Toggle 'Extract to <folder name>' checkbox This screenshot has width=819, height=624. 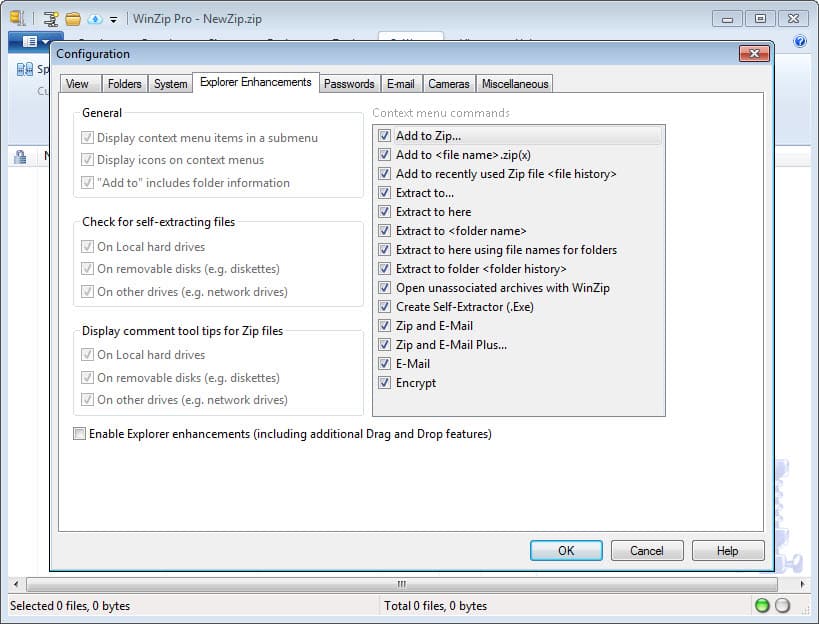tap(384, 231)
